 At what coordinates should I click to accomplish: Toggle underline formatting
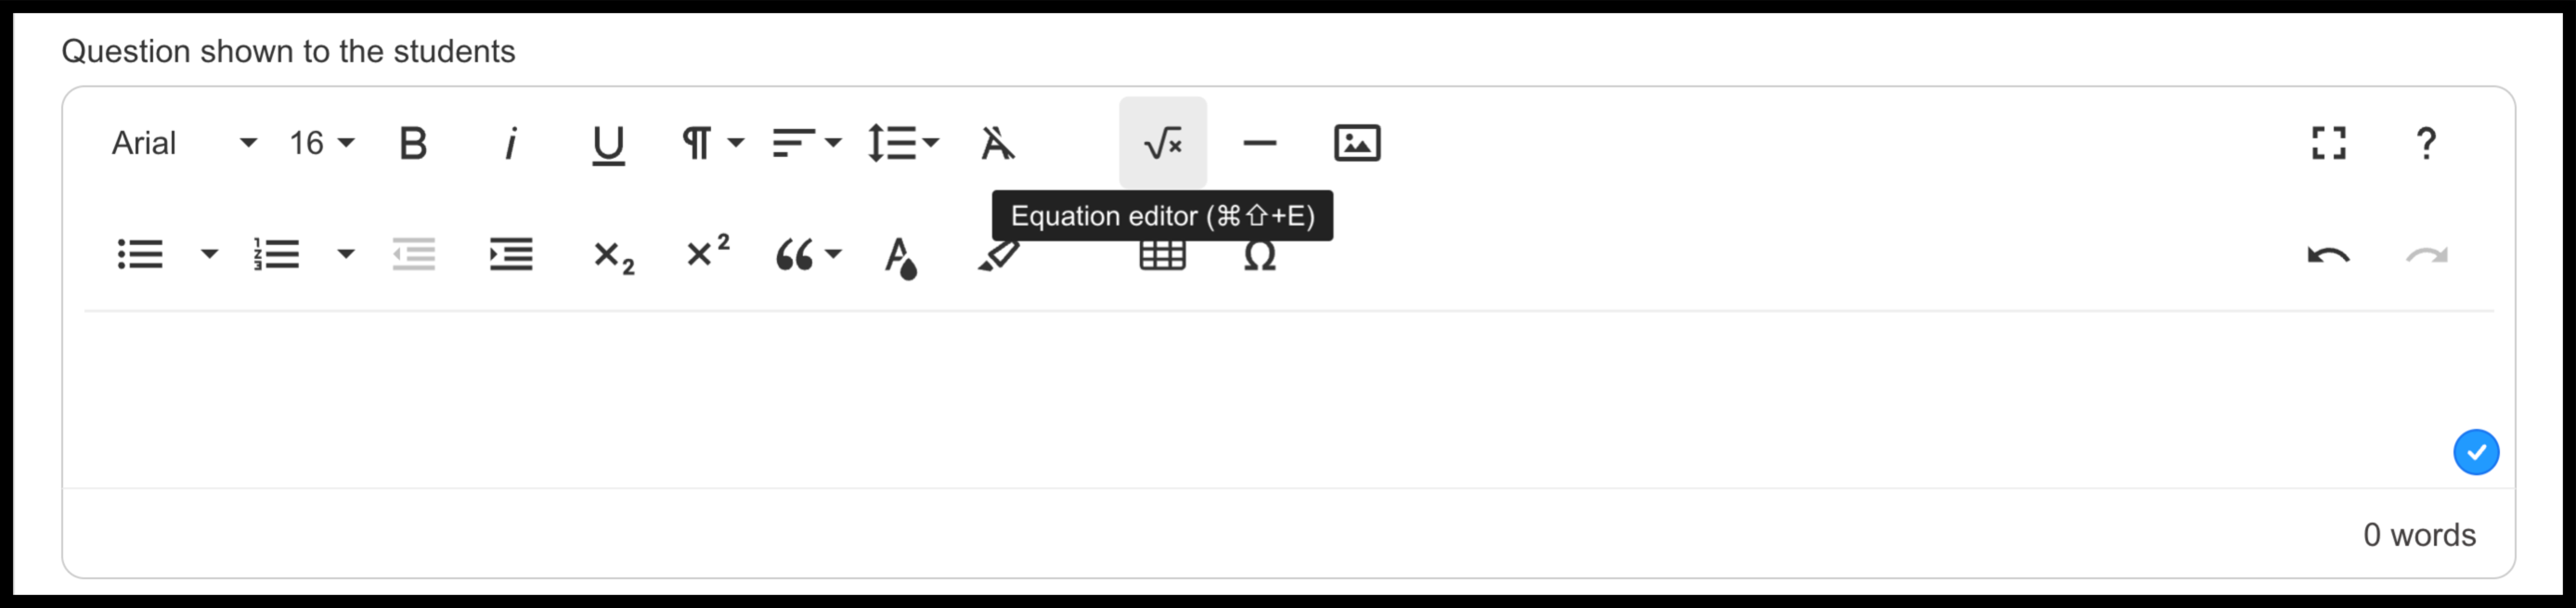[608, 145]
